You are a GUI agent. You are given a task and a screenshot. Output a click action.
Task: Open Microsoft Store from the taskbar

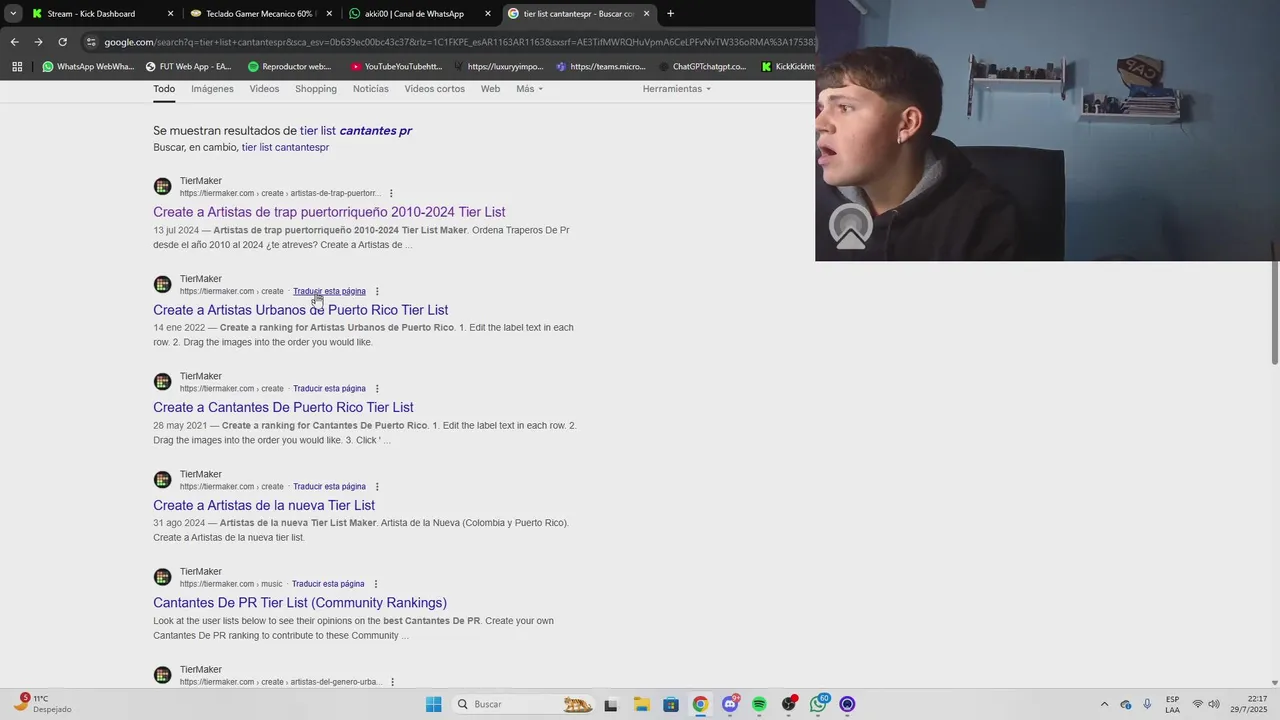(x=670, y=704)
